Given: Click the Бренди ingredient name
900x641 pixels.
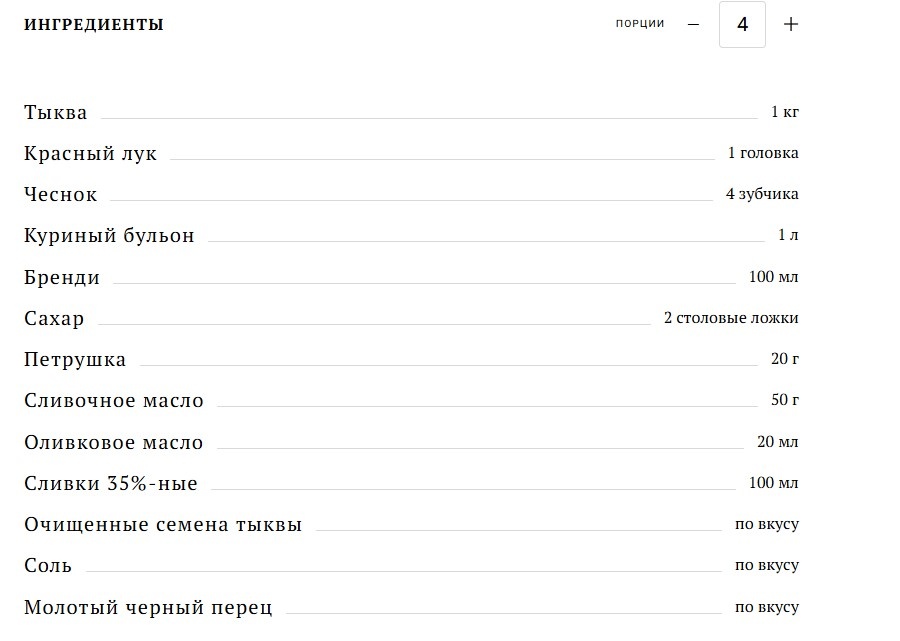Looking at the screenshot, I should 62,278.
